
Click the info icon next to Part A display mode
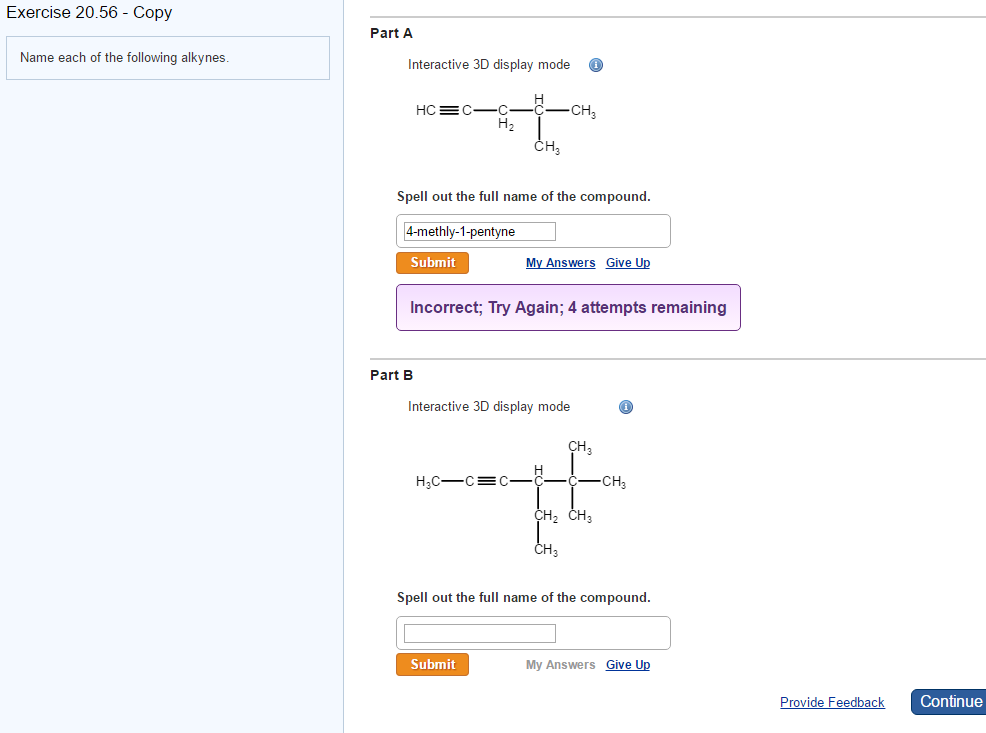pyautogui.click(x=596, y=64)
